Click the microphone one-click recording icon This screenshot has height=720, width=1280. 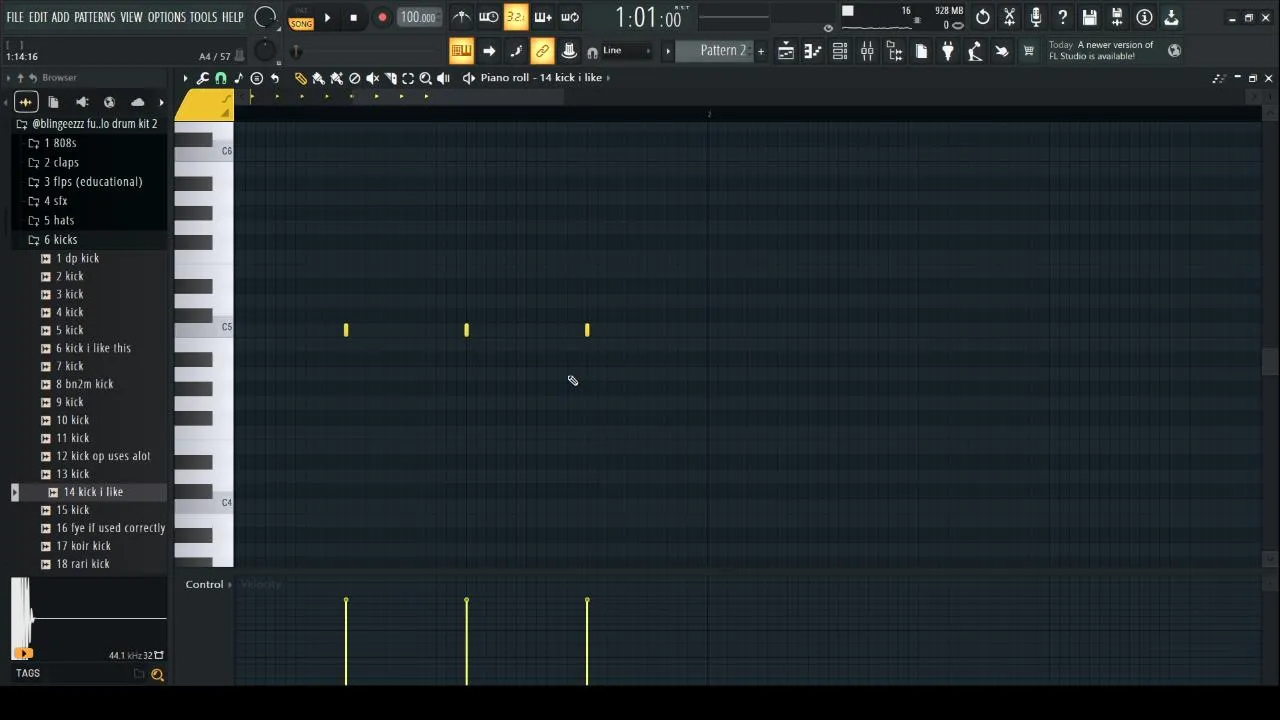[1036, 17]
